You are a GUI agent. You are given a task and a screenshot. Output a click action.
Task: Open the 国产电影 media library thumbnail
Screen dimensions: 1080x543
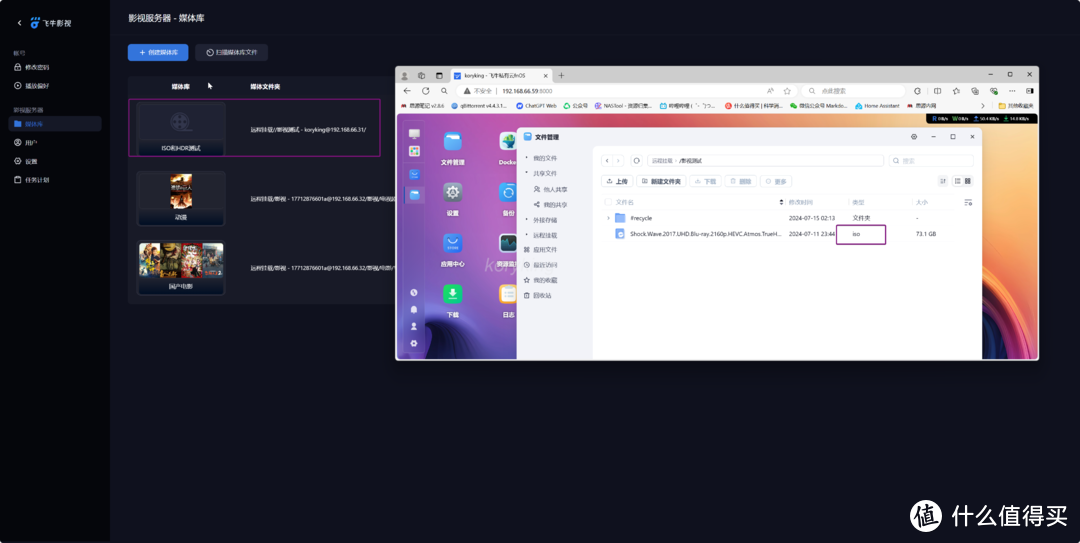(181, 268)
